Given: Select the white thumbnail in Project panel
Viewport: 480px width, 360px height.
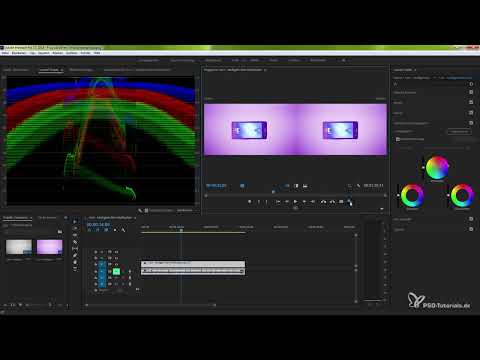Looking at the screenshot, I should point(19,247).
